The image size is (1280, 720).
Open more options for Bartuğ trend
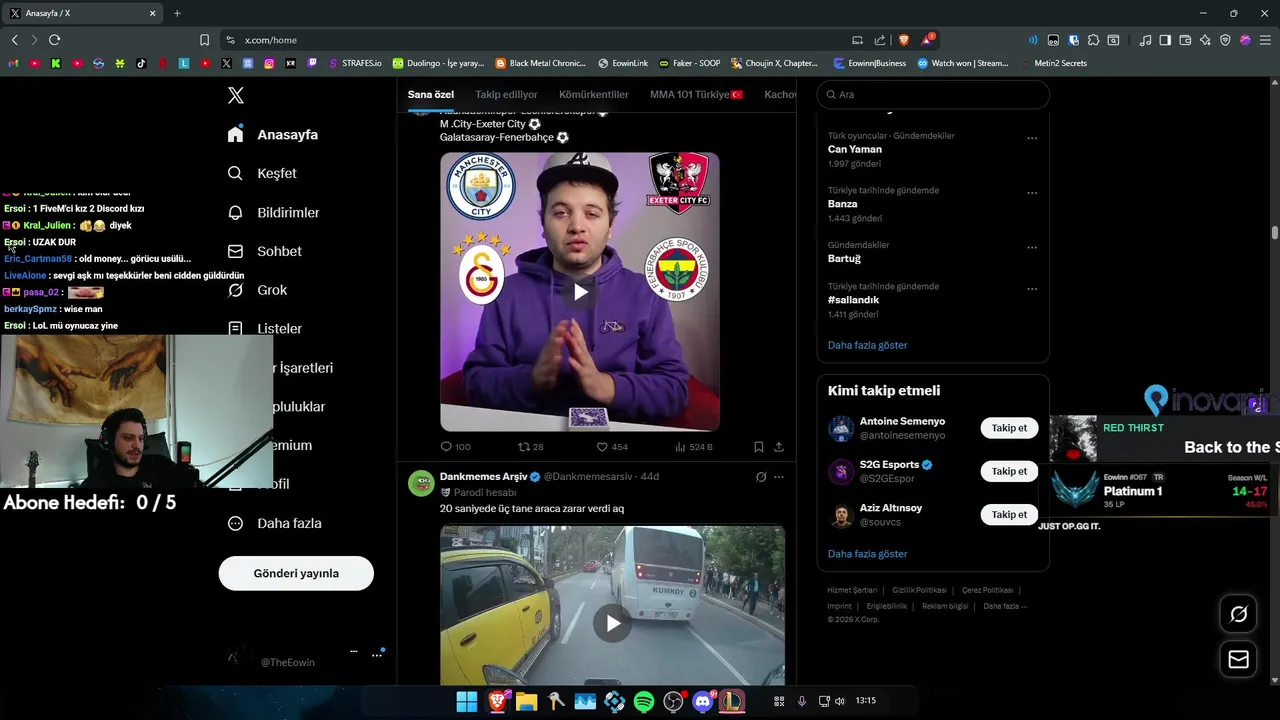point(1032,247)
